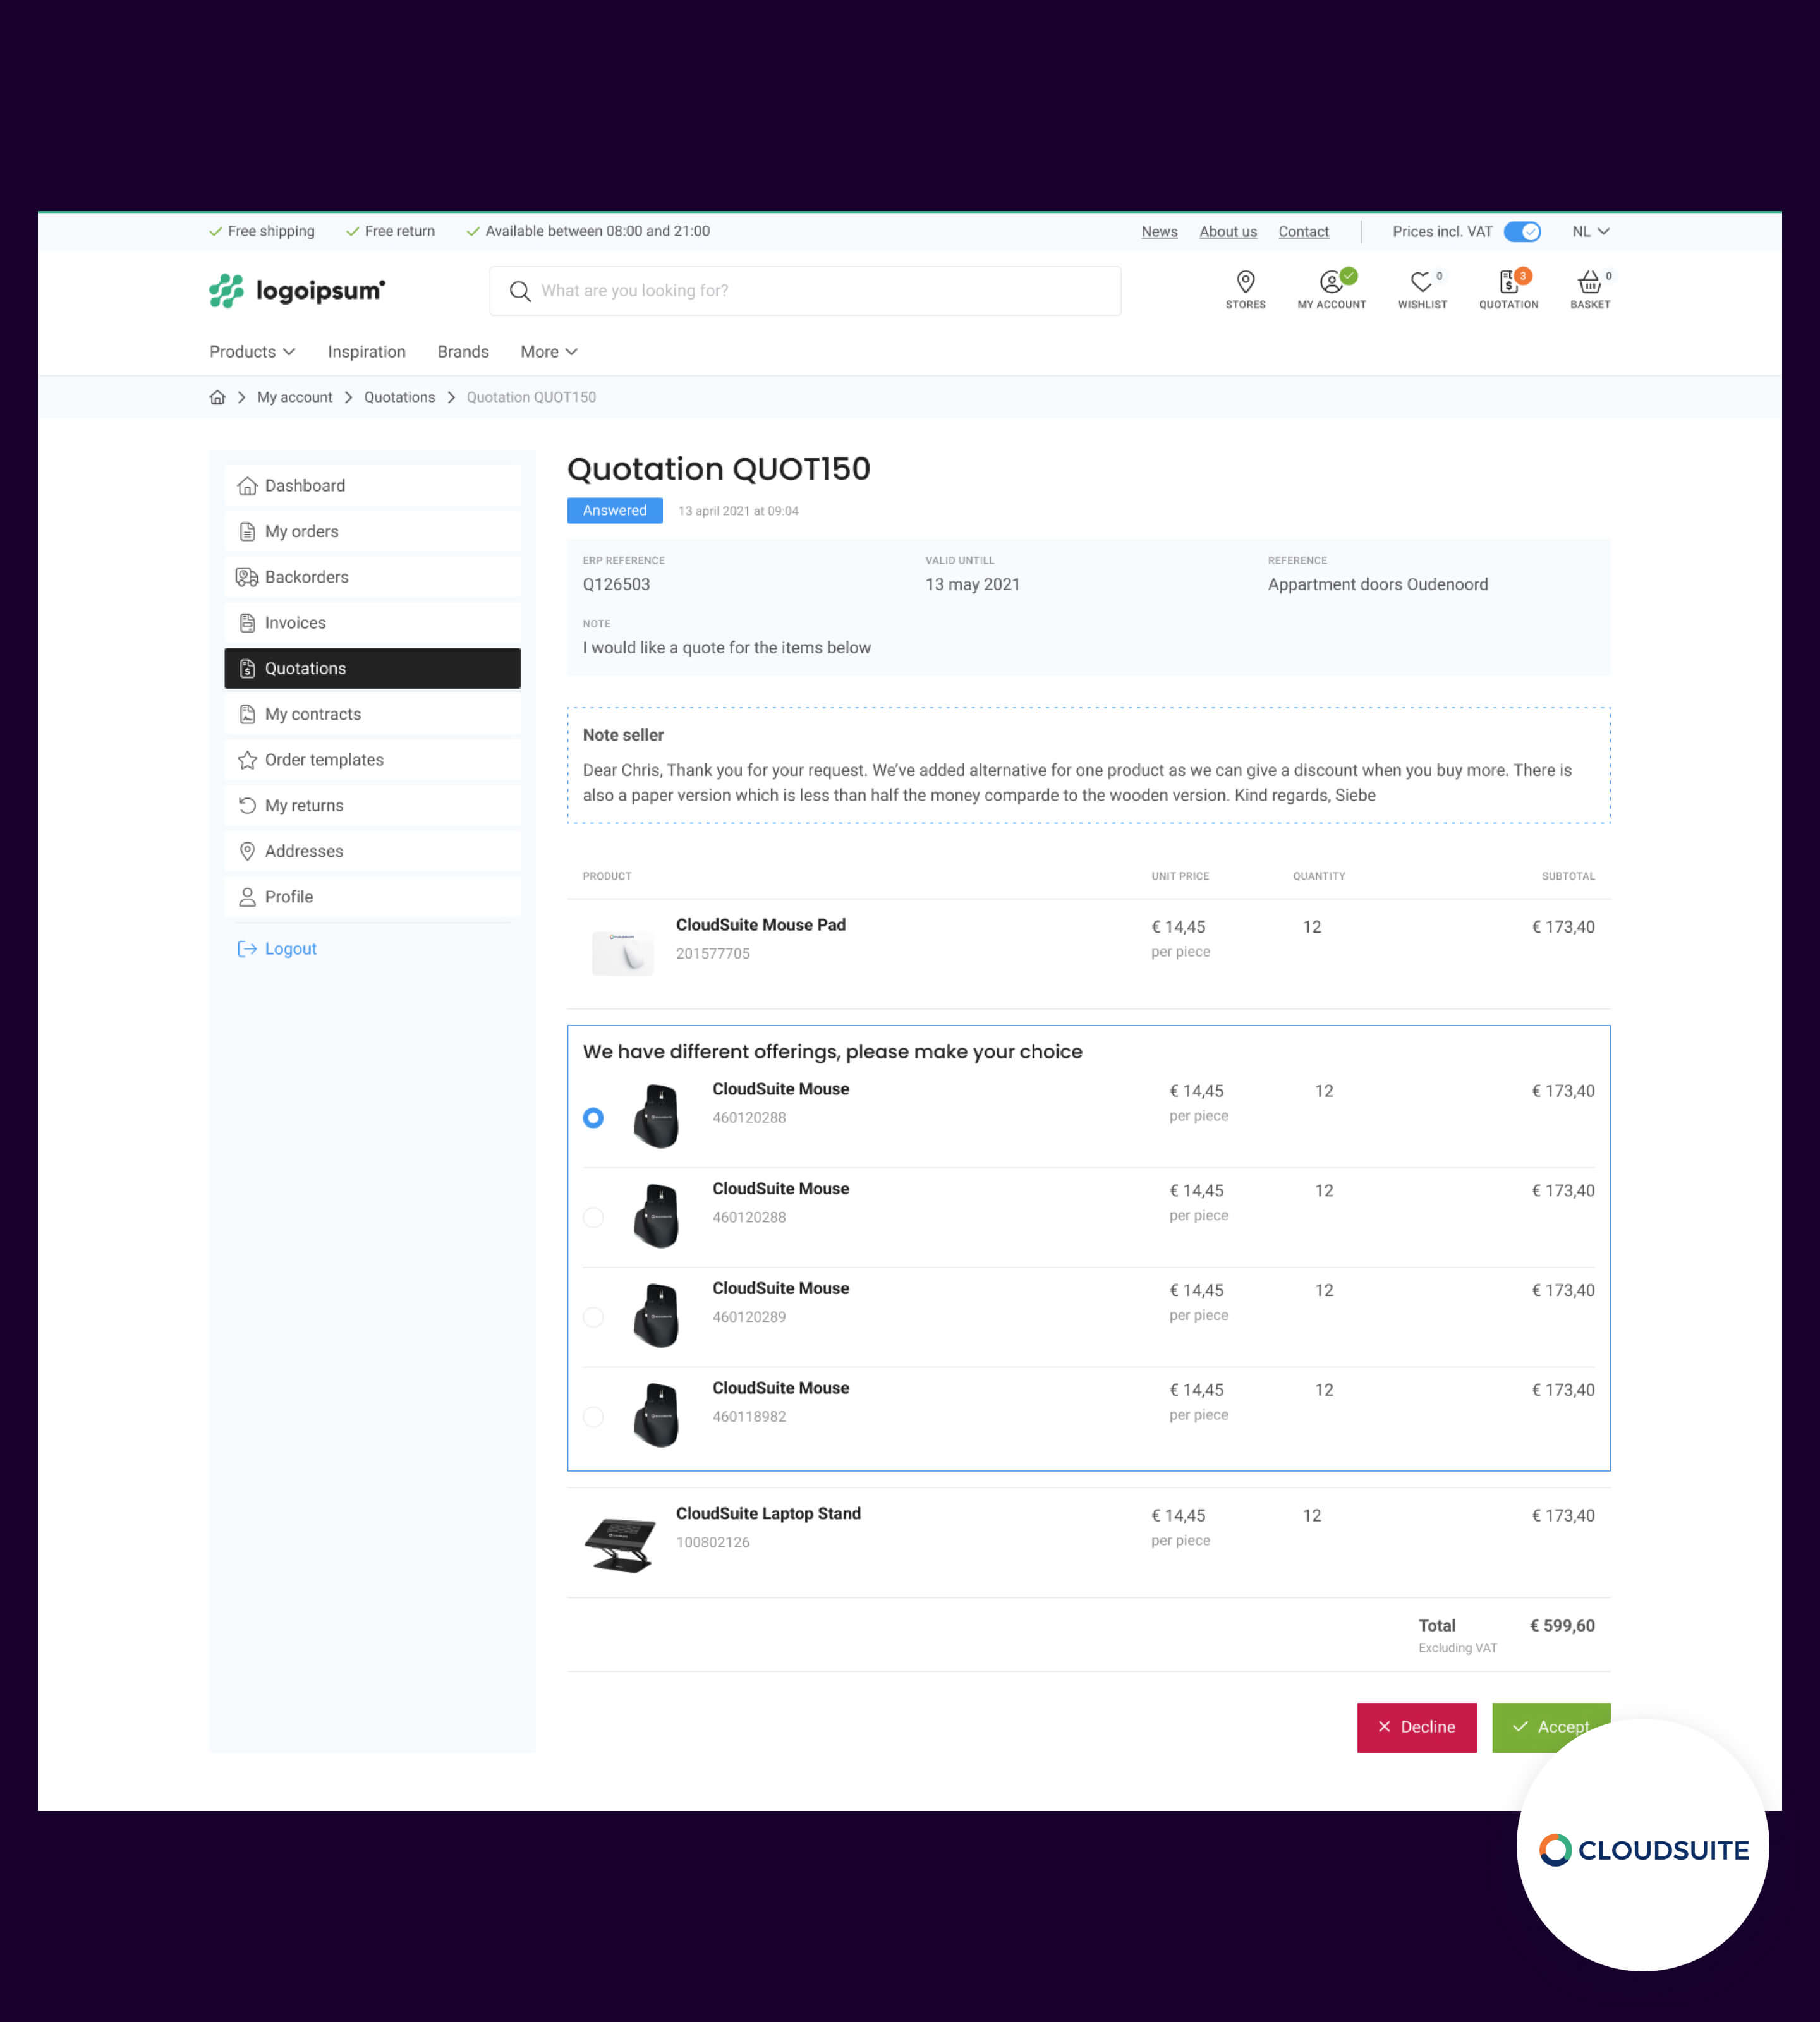Expand the Products dropdown menu

[x=252, y=352]
